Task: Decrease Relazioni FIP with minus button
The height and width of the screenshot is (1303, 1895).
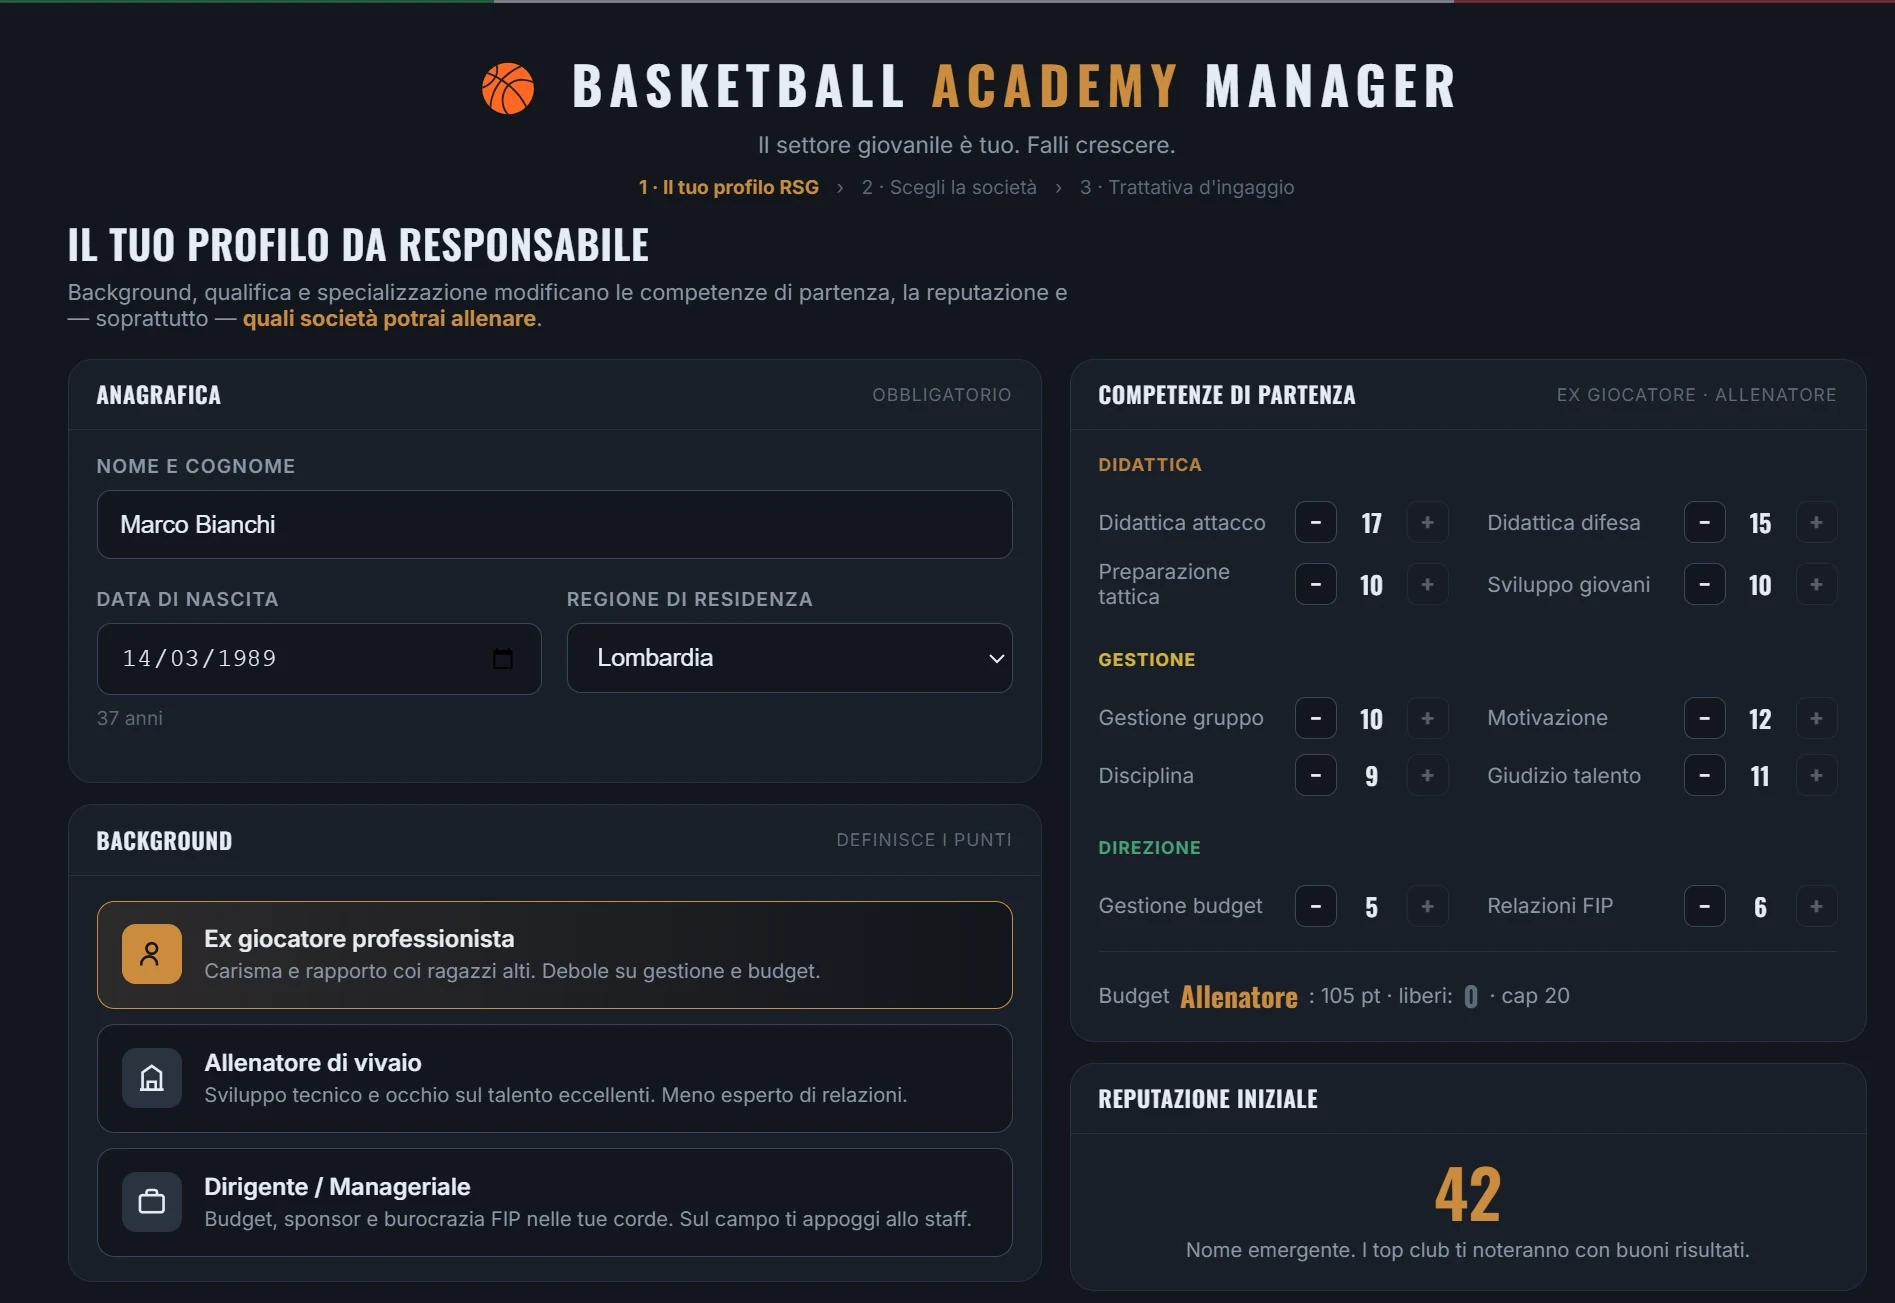Action: tap(1705, 906)
